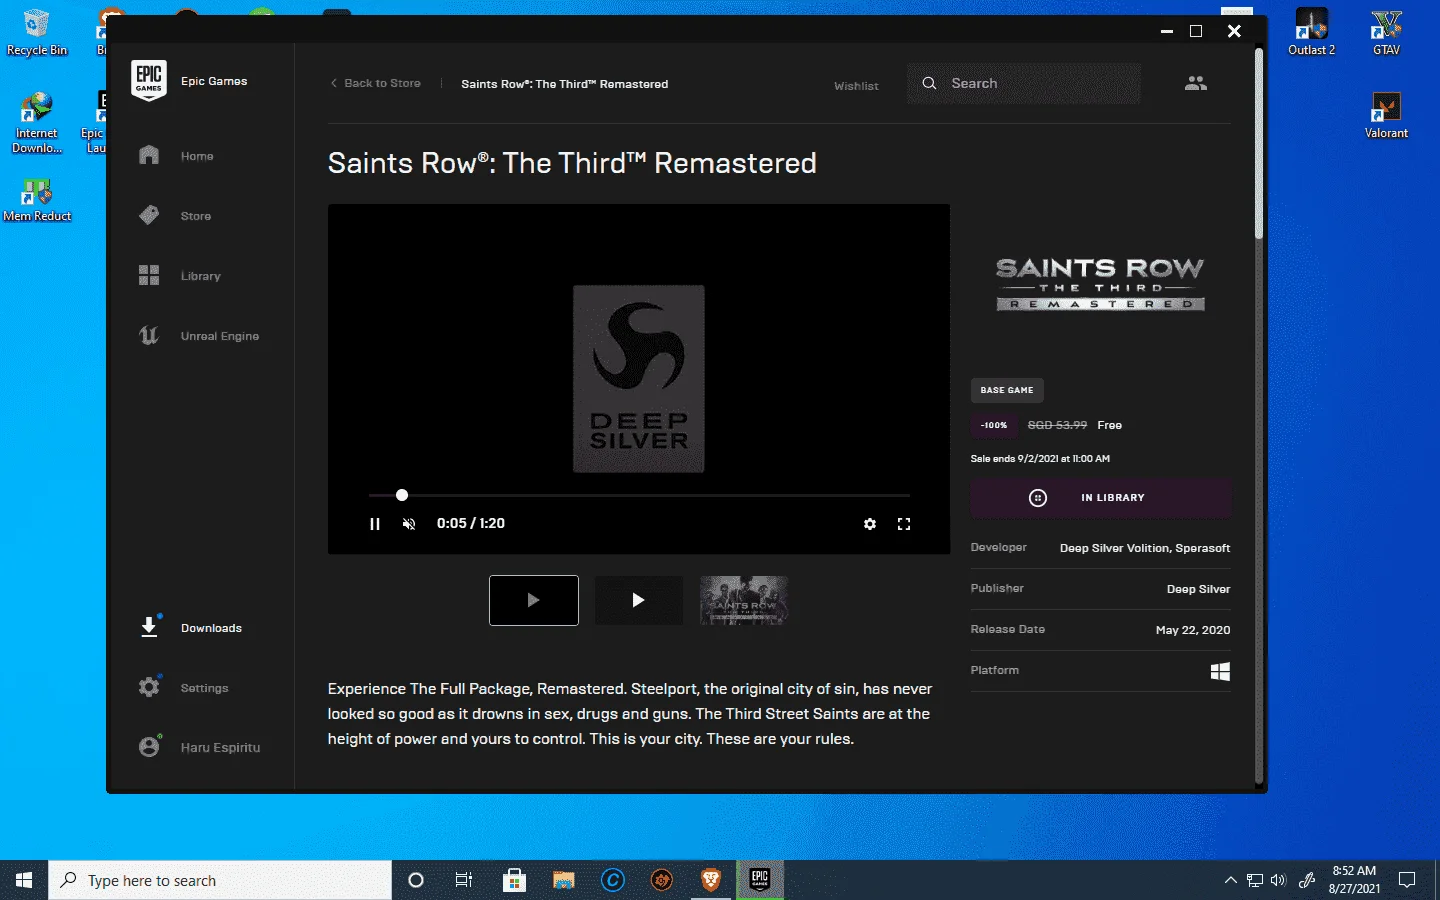Viewport: 1440px width, 900px height.
Task: Click the Free price text
Action: coord(1109,425)
